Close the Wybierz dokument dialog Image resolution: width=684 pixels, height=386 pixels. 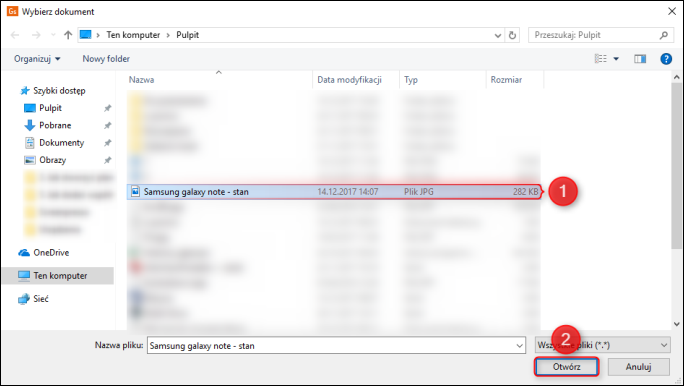coord(672,11)
